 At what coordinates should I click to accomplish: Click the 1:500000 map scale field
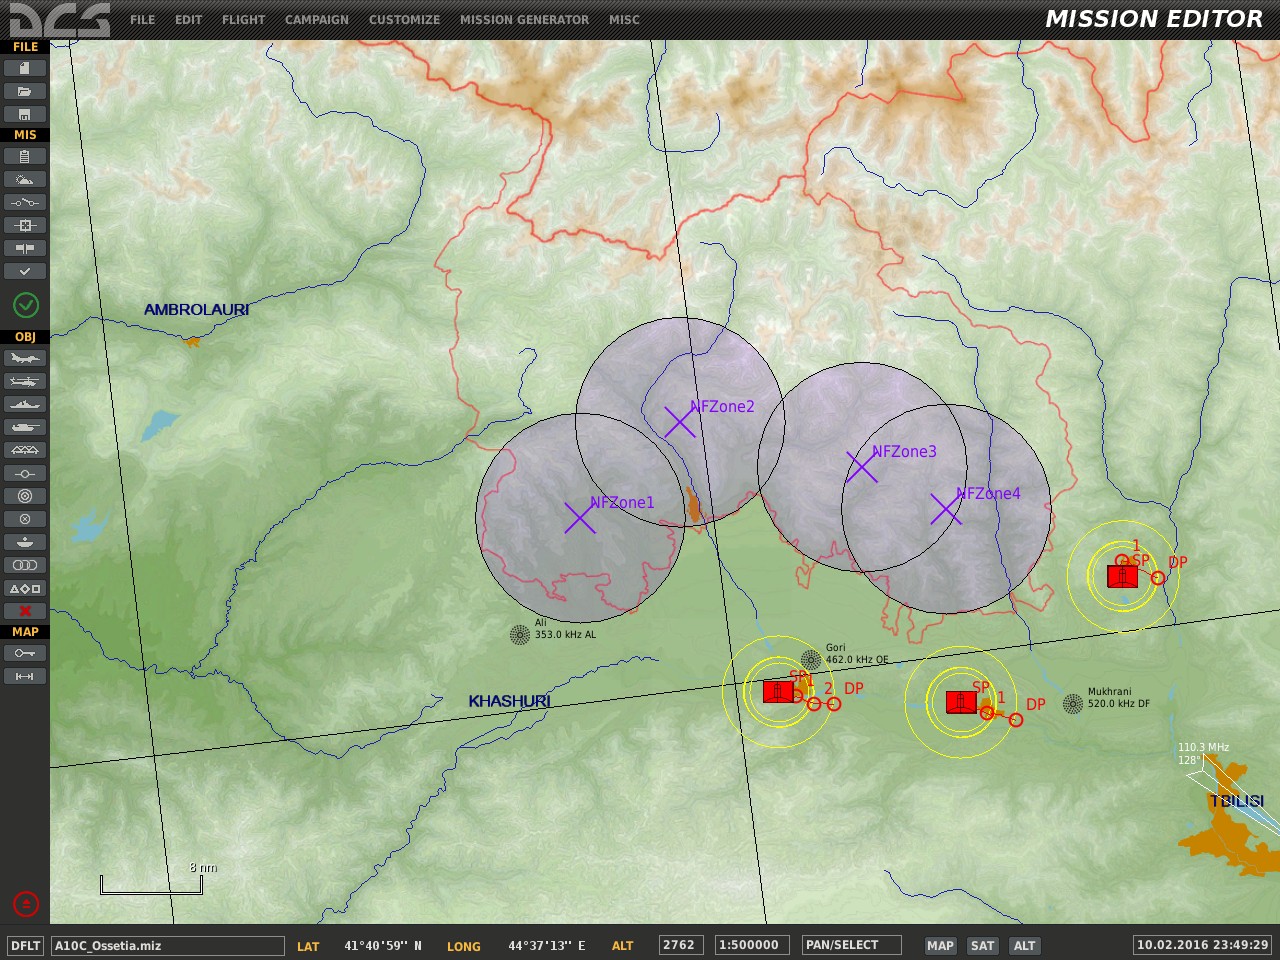coord(753,945)
